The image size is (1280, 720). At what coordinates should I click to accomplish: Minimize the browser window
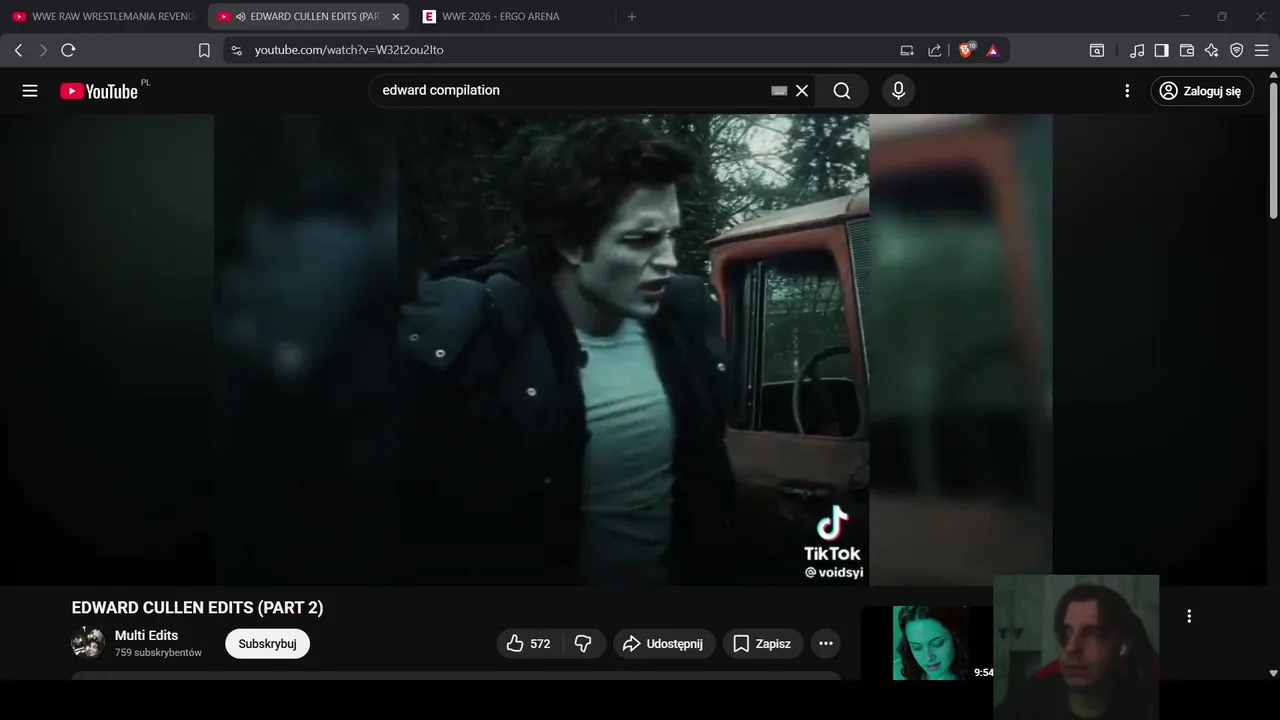(x=1185, y=16)
